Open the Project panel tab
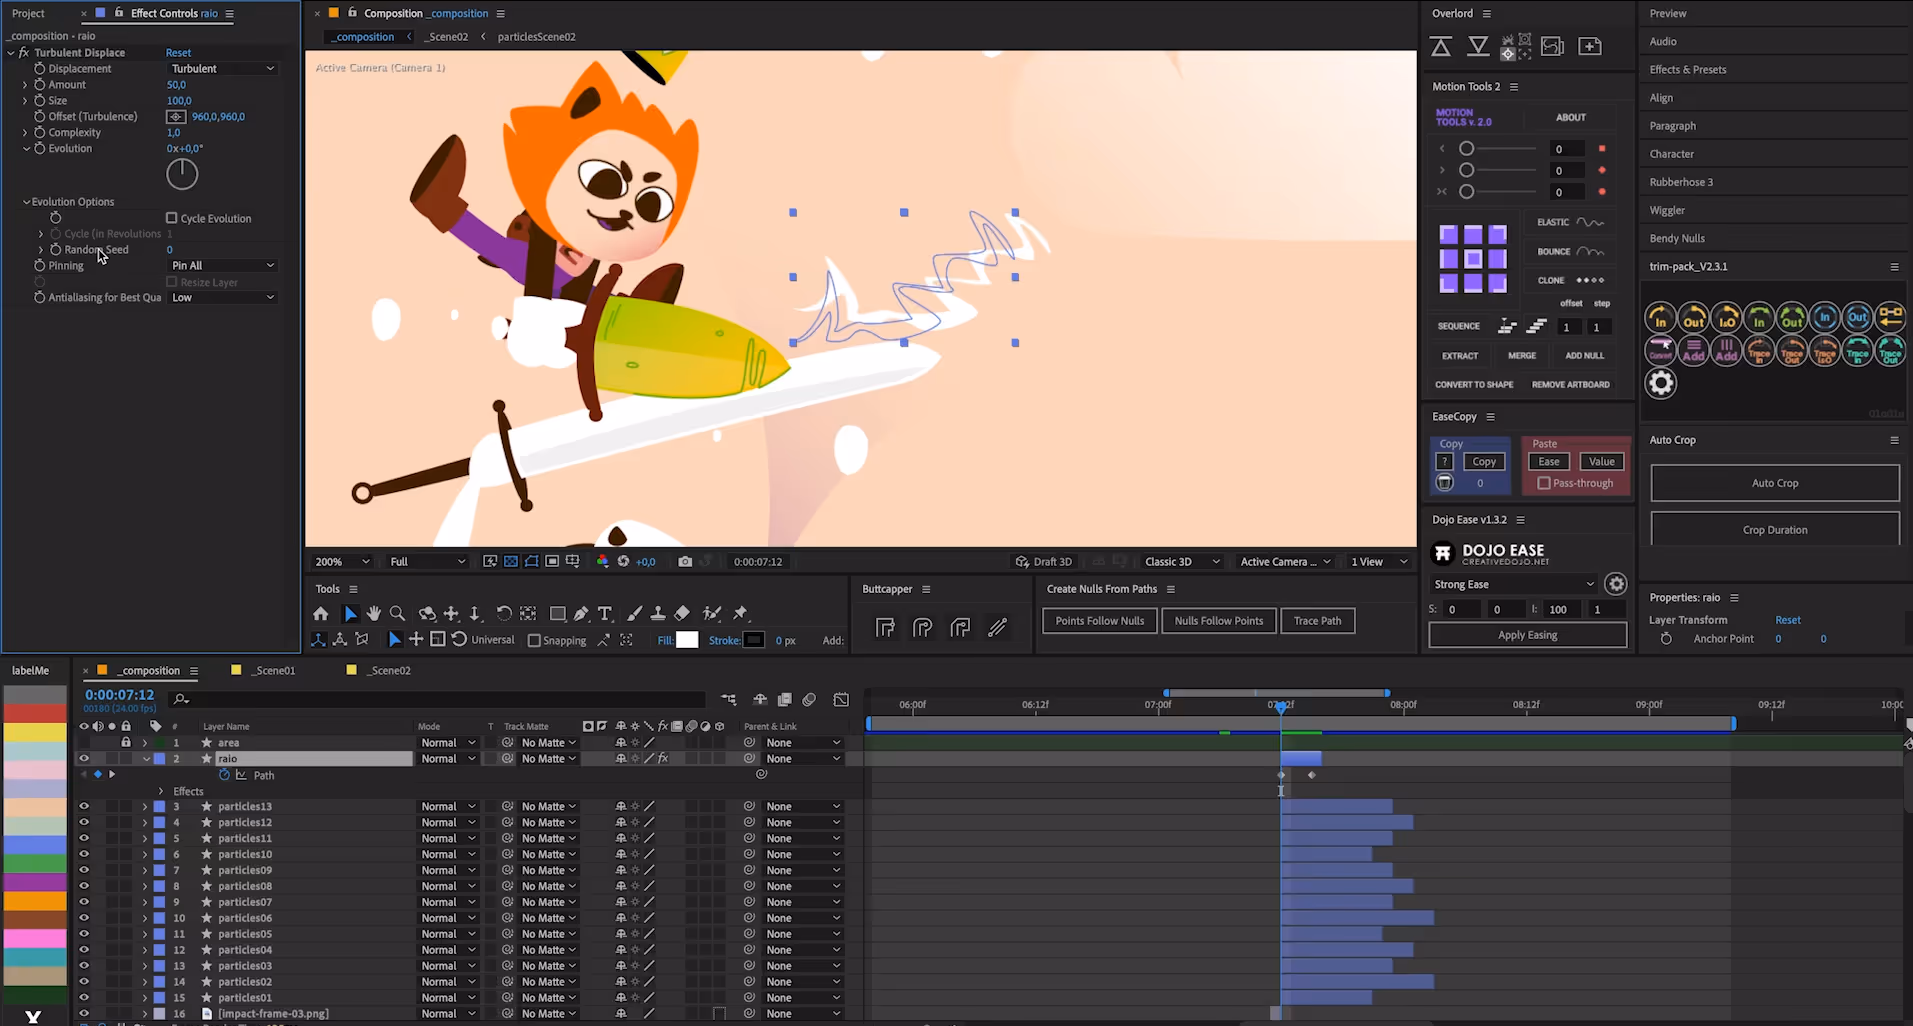1913x1026 pixels. click(x=28, y=14)
